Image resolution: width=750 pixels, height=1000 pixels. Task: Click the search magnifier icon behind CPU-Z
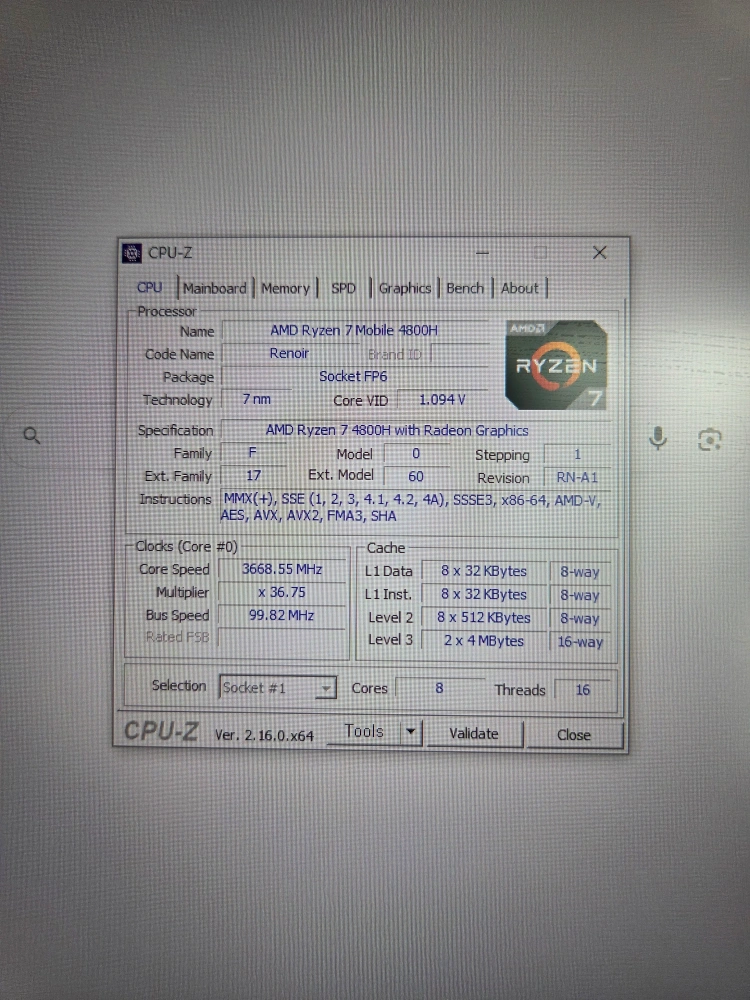(x=32, y=436)
